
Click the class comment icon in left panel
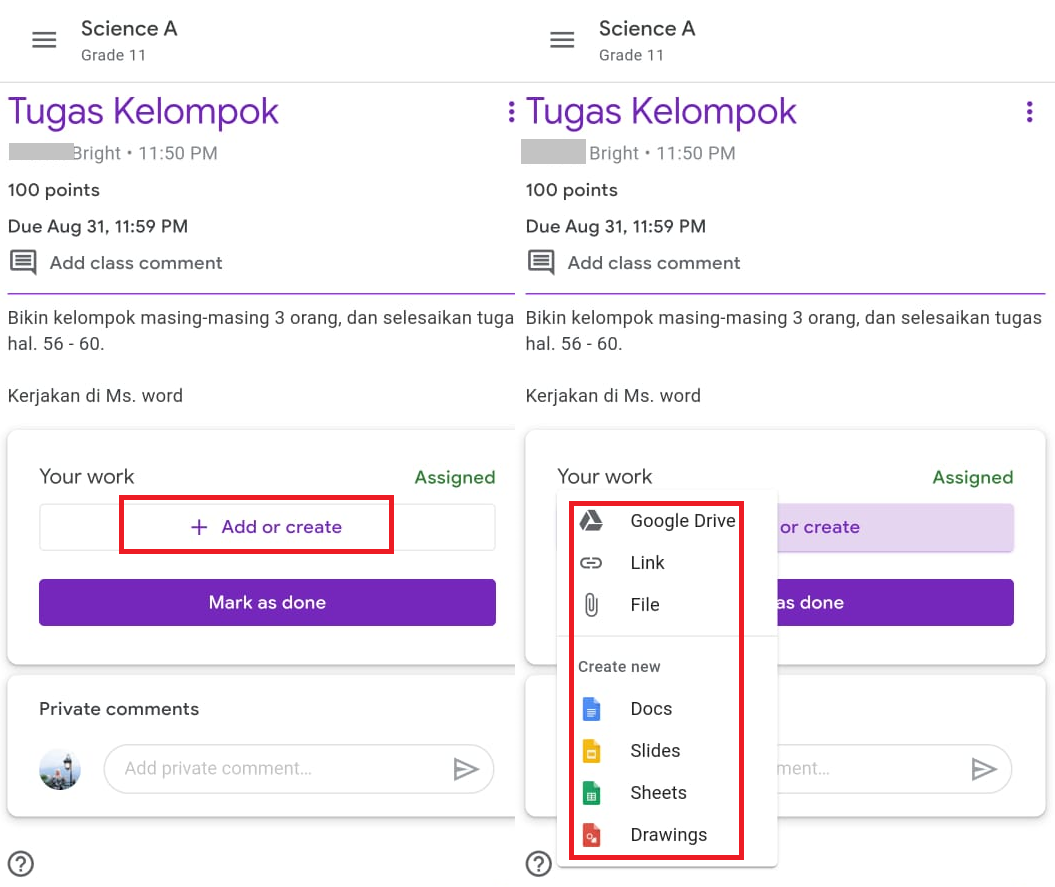click(x=23, y=263)
